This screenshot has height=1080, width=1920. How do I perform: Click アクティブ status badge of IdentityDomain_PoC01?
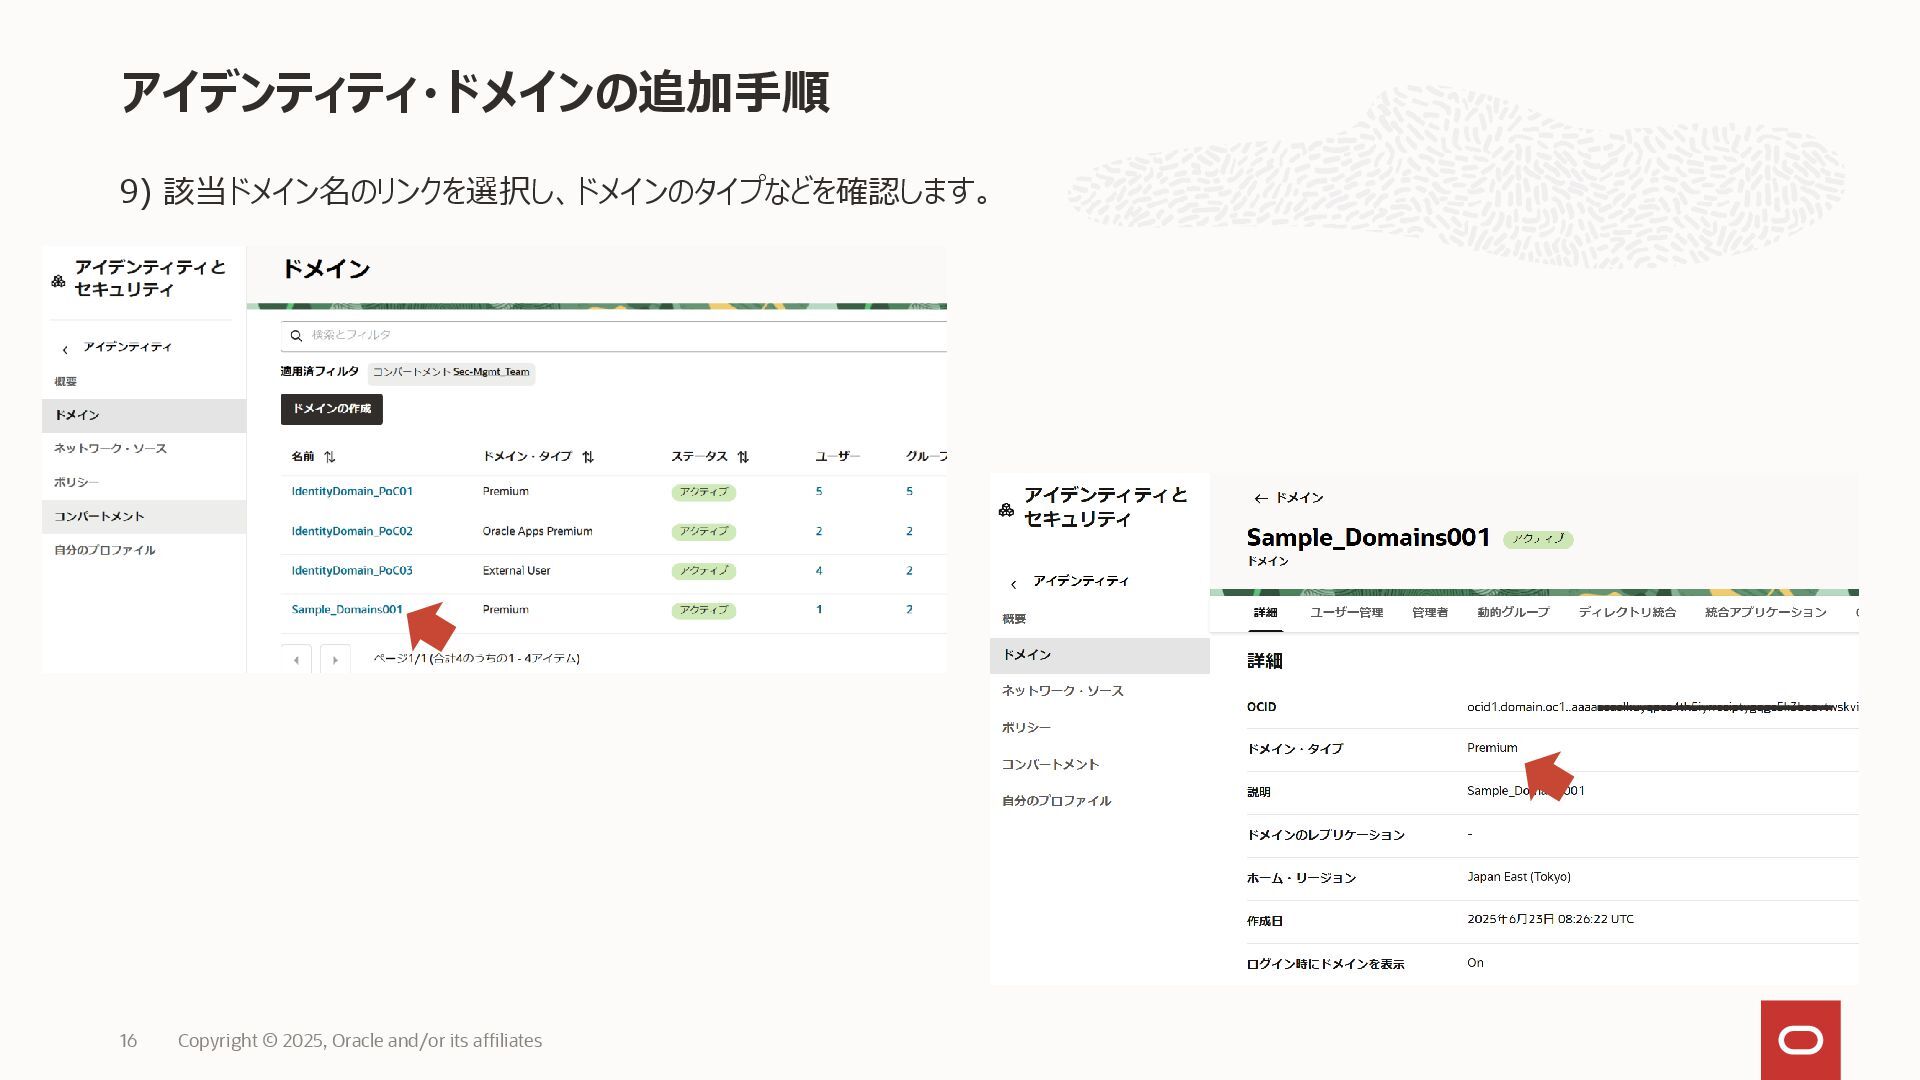(x=704, y=492)
